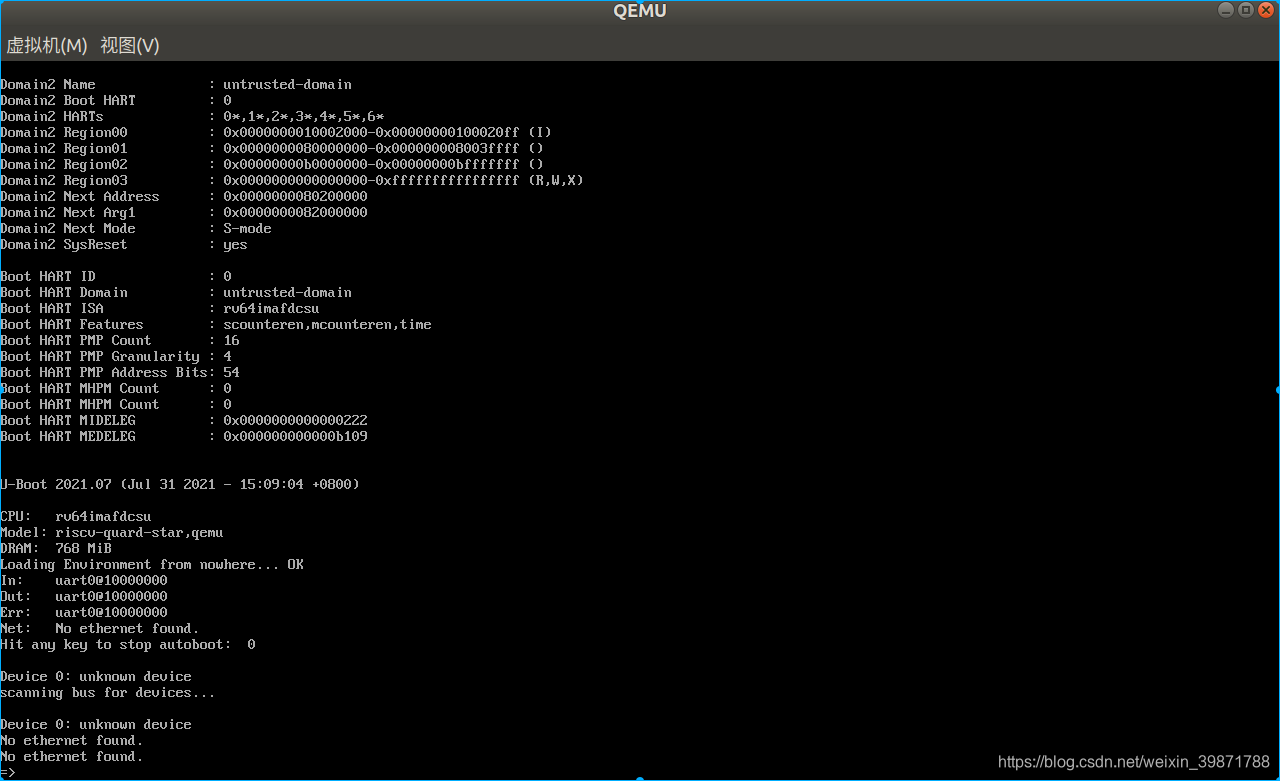Click the '=>' U-Boot prompt line

[x=8, y=773]
